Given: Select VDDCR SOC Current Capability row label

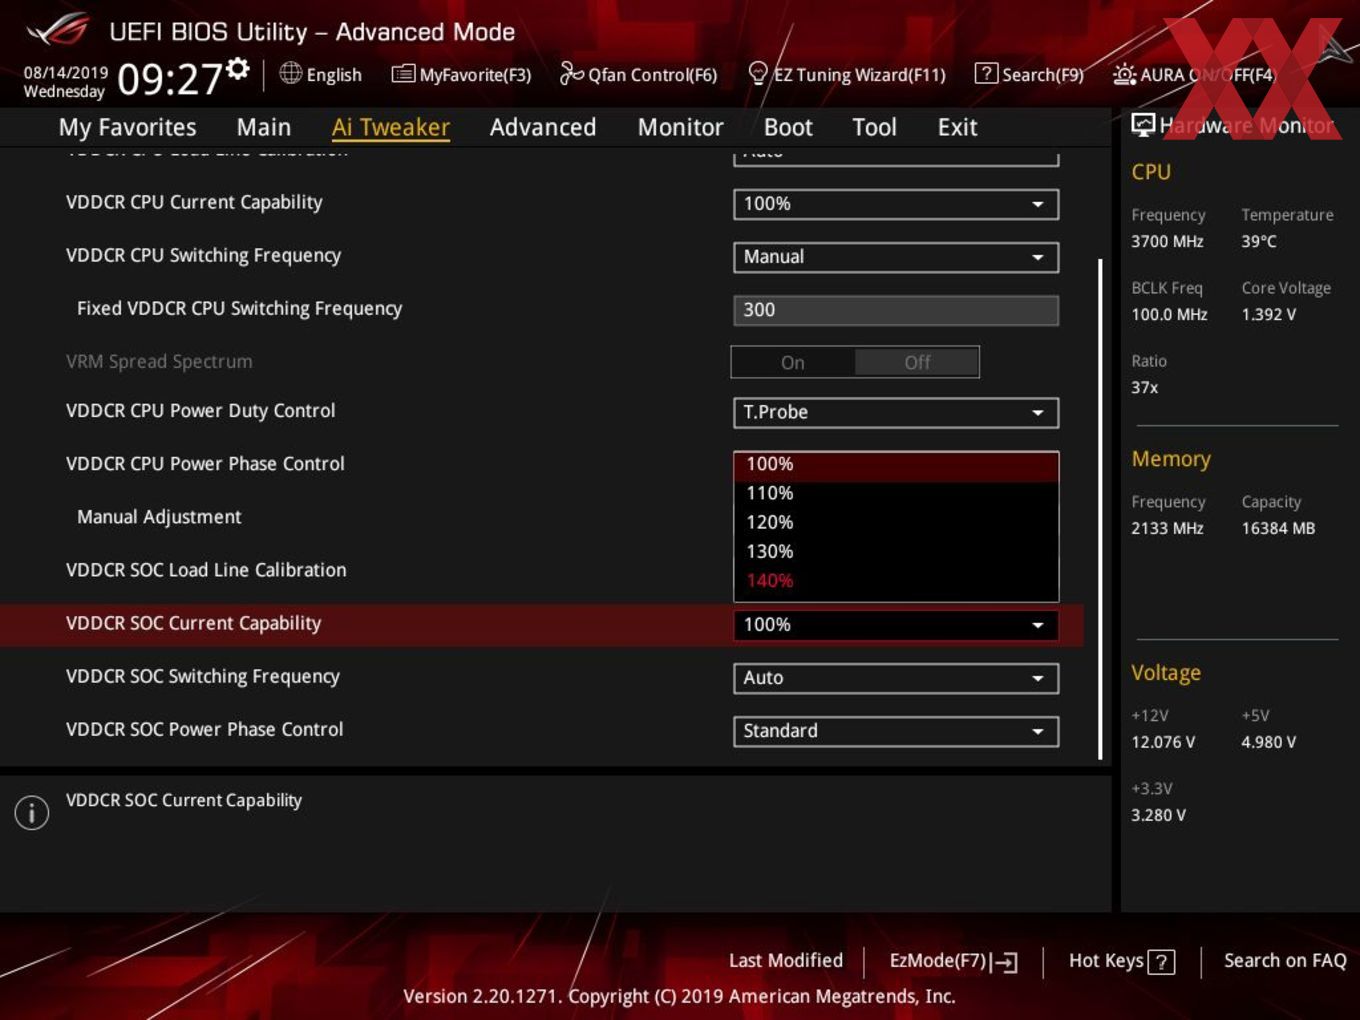Looking at the screenshot, I should click(193, 624).
